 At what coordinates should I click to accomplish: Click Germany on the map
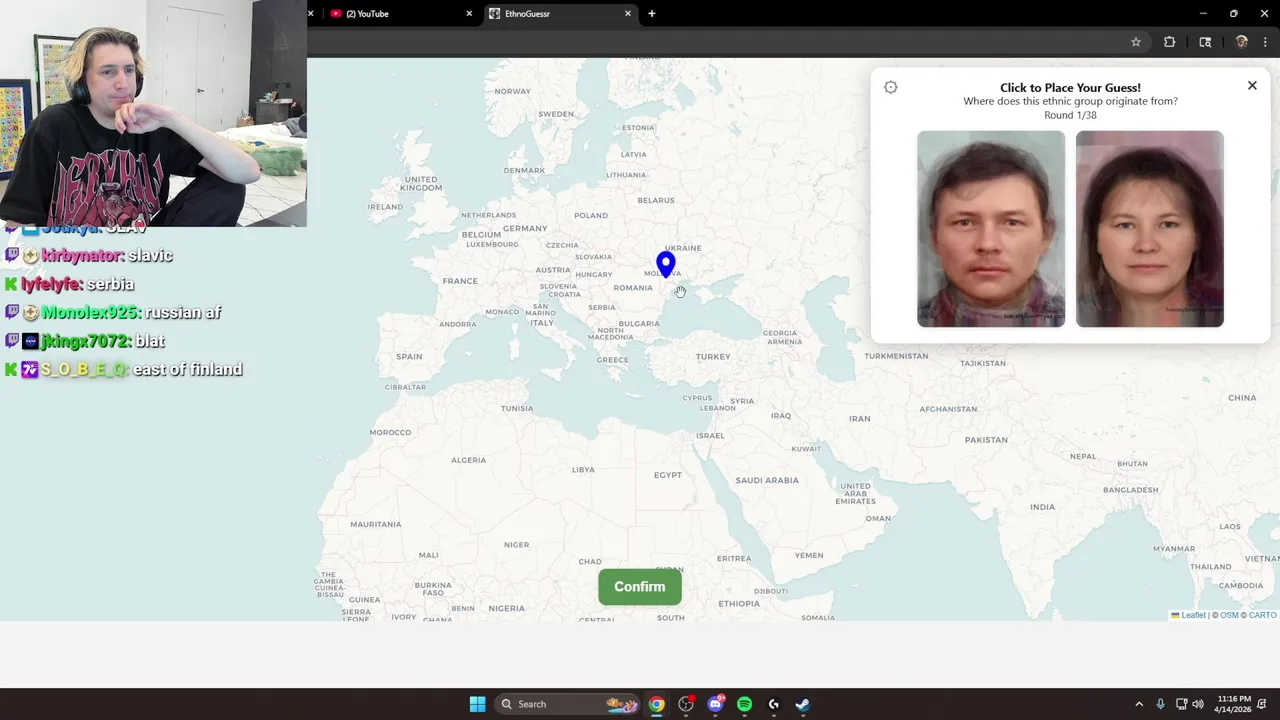[525, 229]
